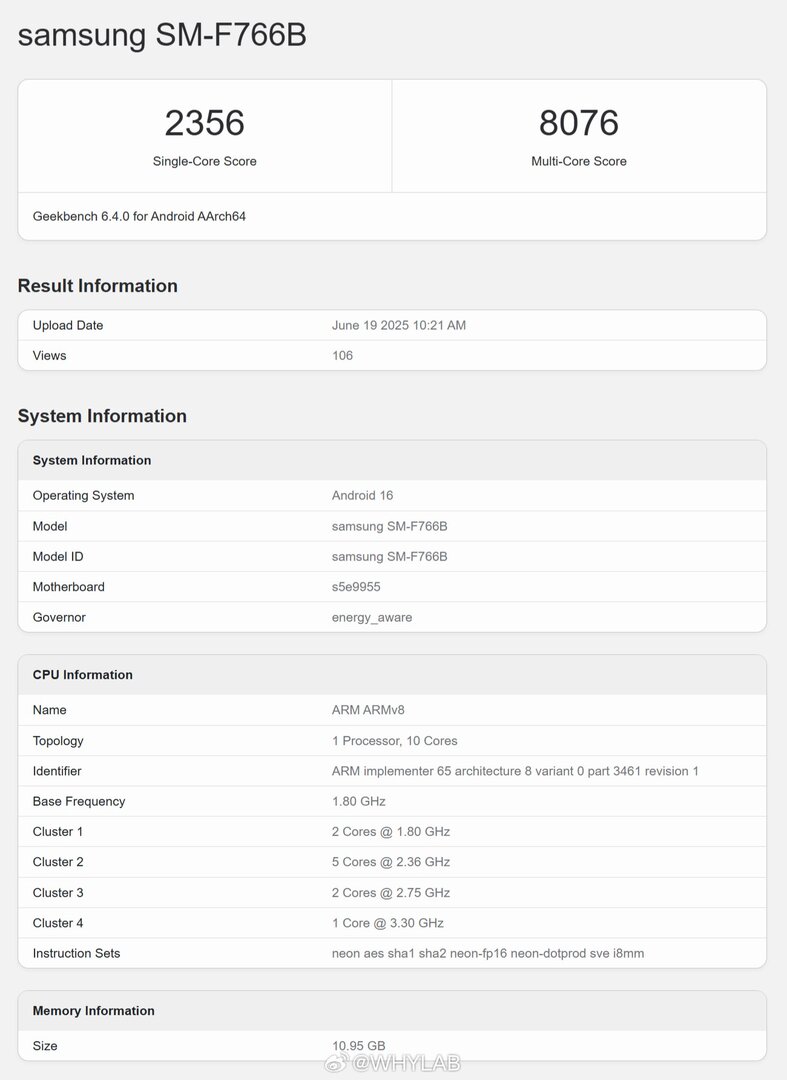Select the 8076 multi-core score
Screen dimensions: 787x1080
pyautogui.click(x=578, y=123)
